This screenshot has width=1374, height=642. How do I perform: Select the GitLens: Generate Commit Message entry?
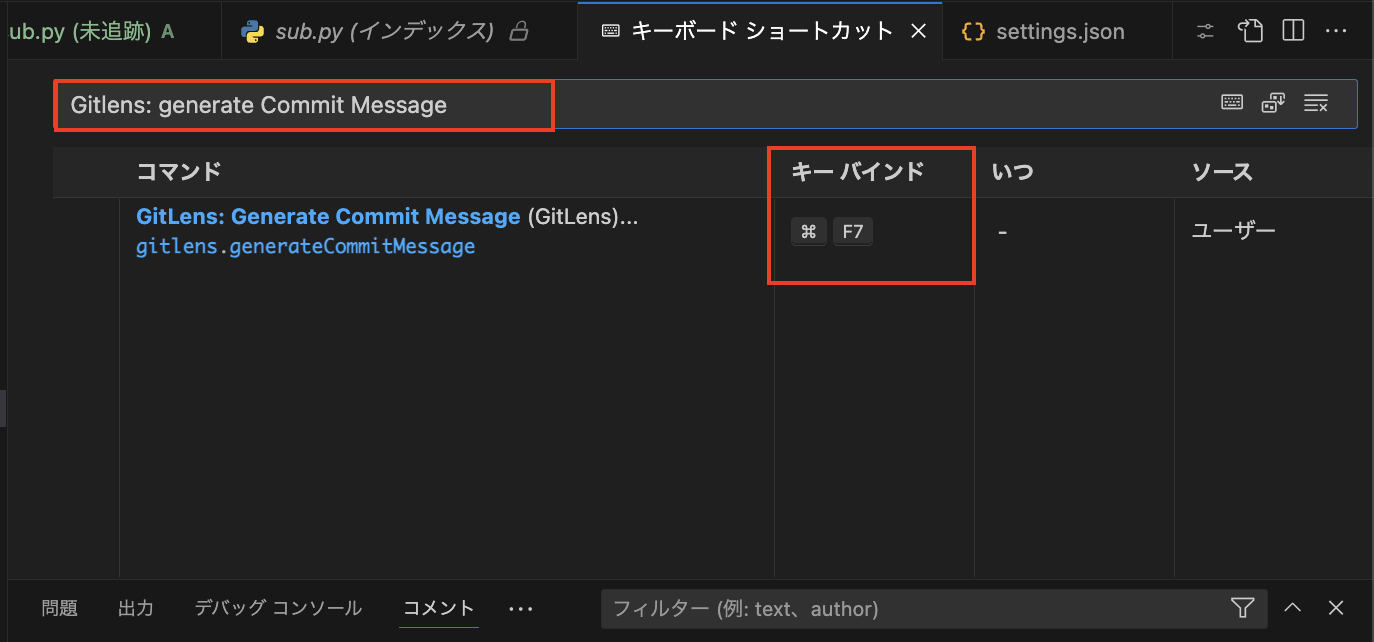330,217
